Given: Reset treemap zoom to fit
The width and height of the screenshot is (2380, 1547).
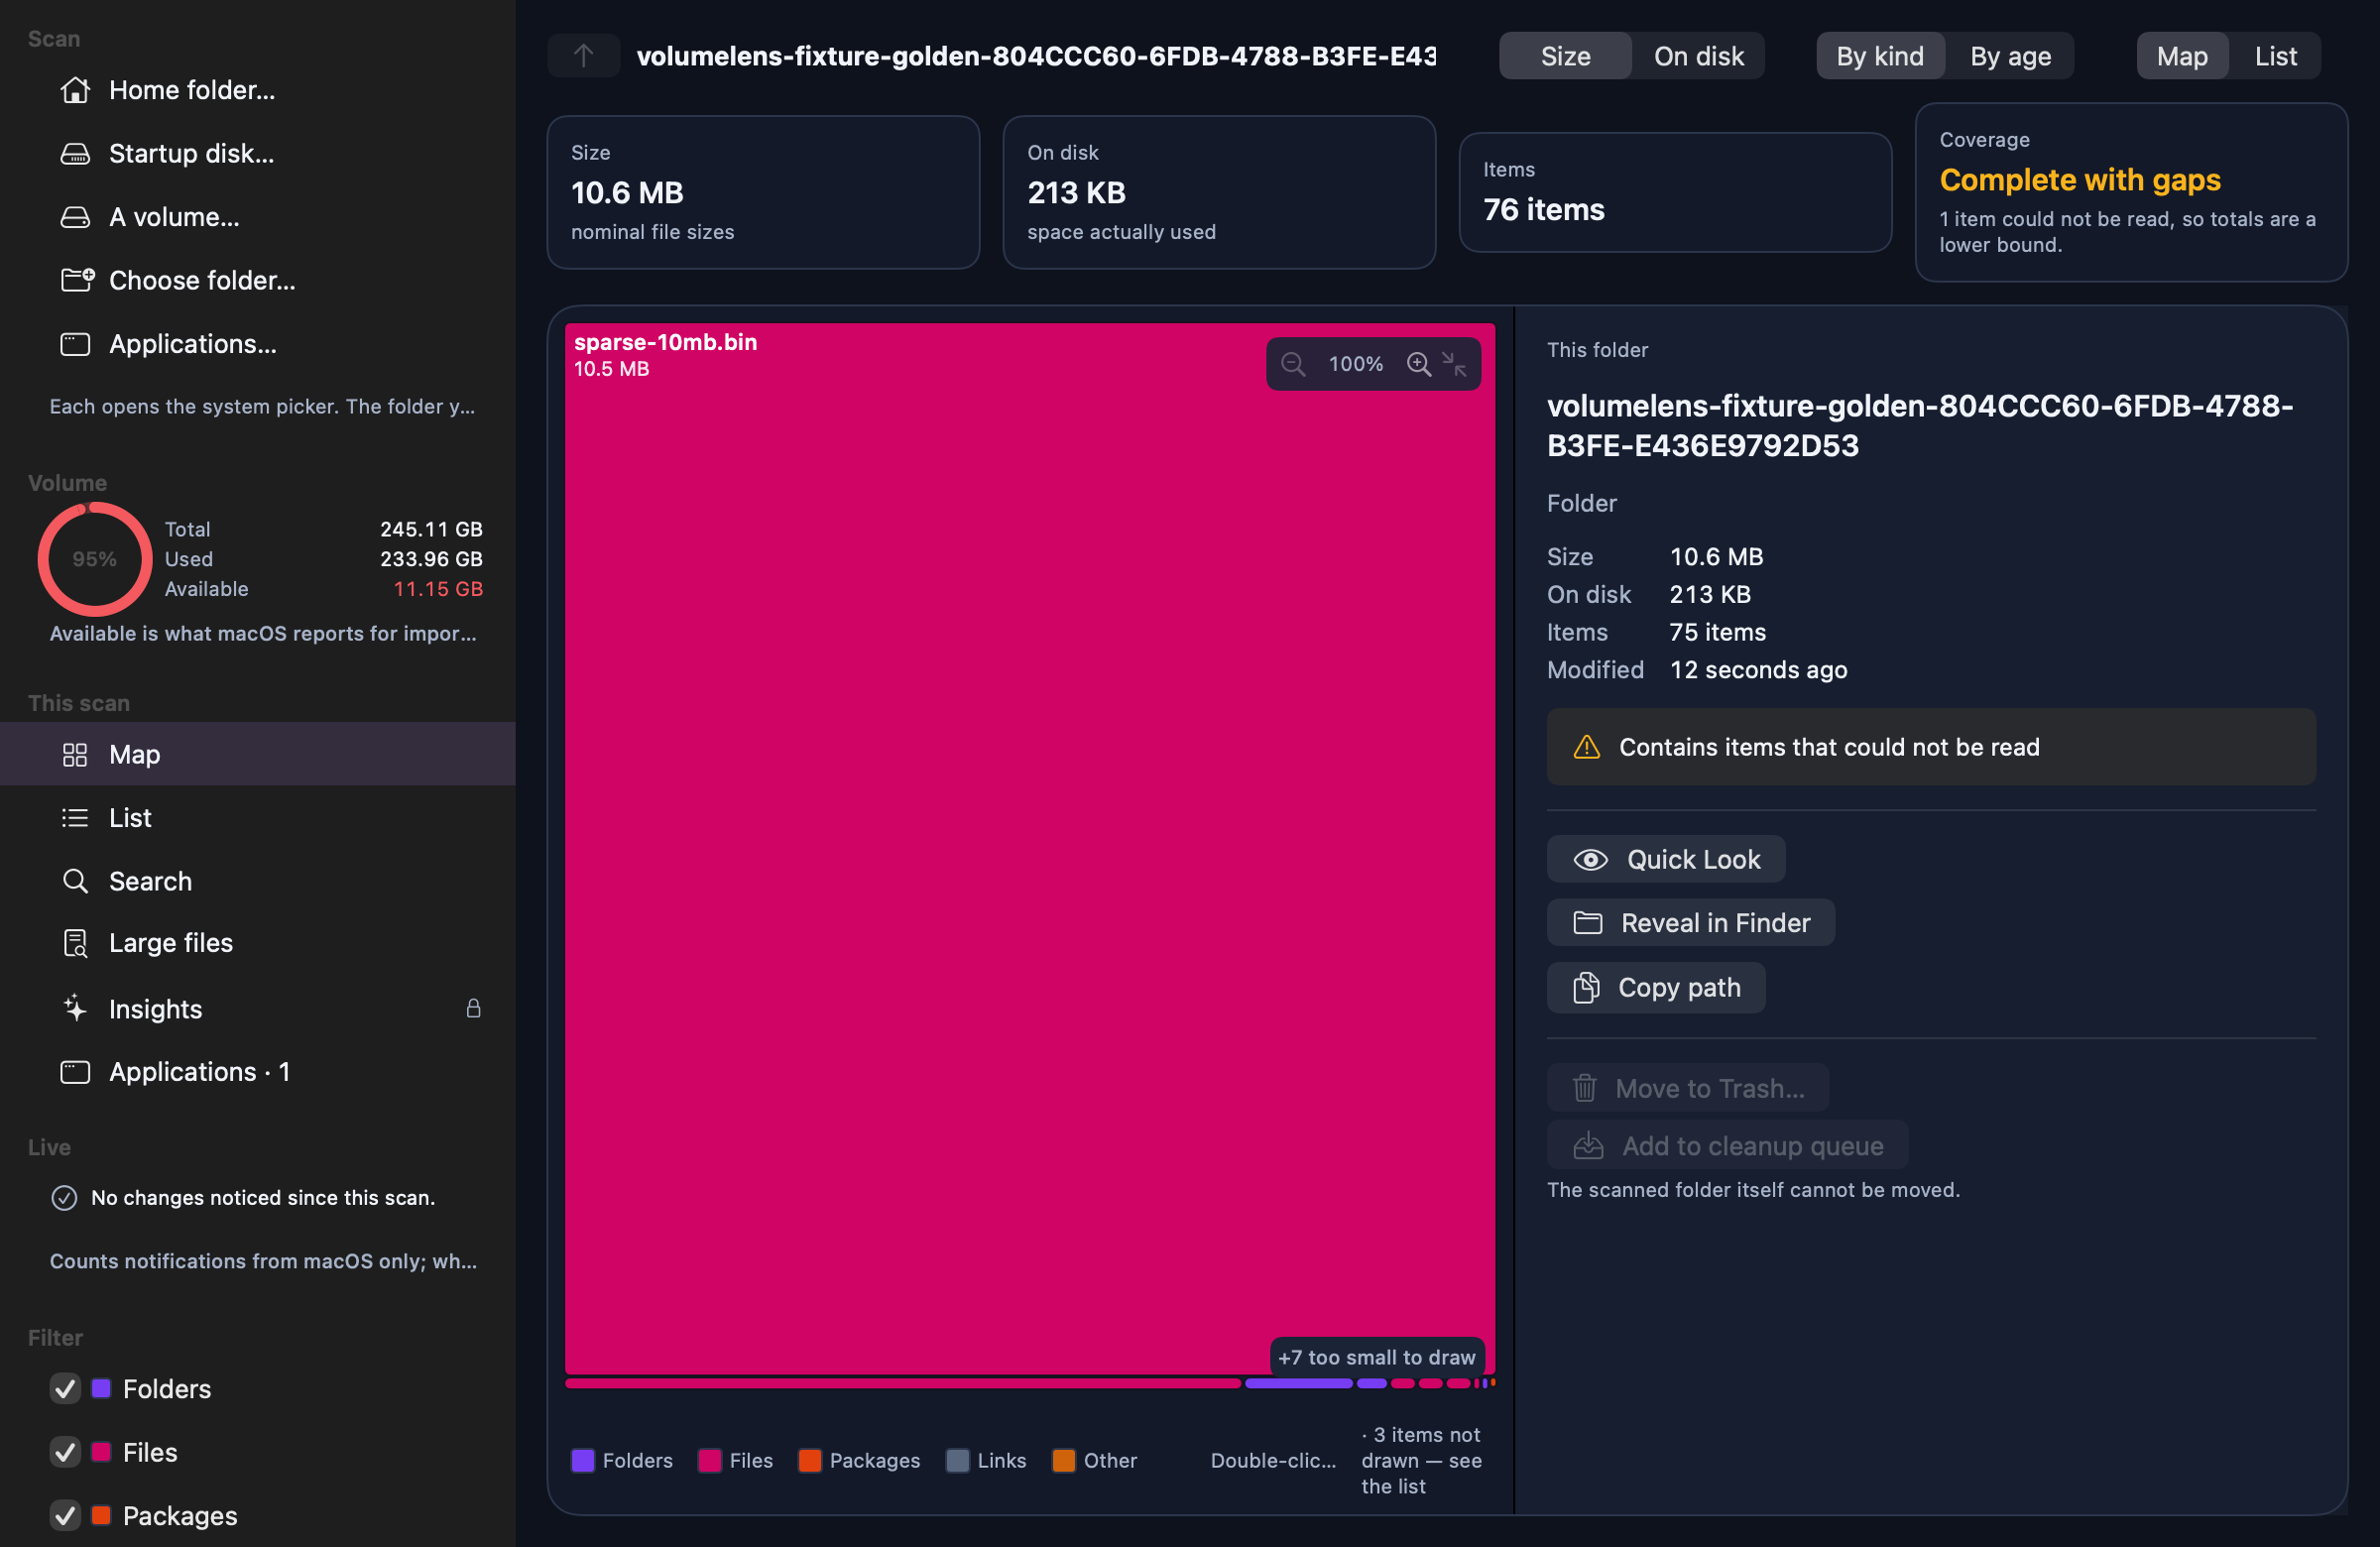Looking at the screenshot, I should point(1454,364).
